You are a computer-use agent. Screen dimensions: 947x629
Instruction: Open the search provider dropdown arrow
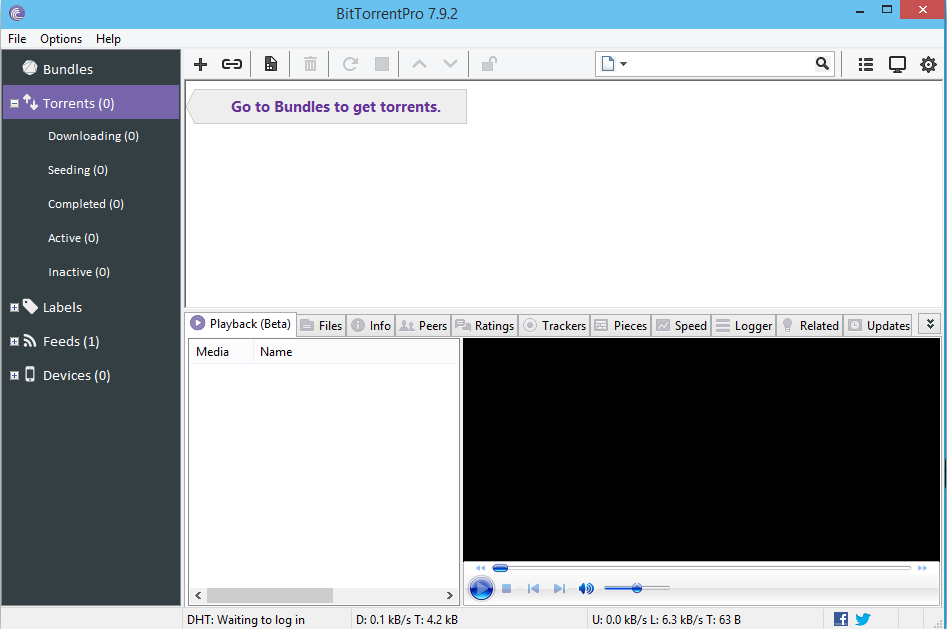623,63
